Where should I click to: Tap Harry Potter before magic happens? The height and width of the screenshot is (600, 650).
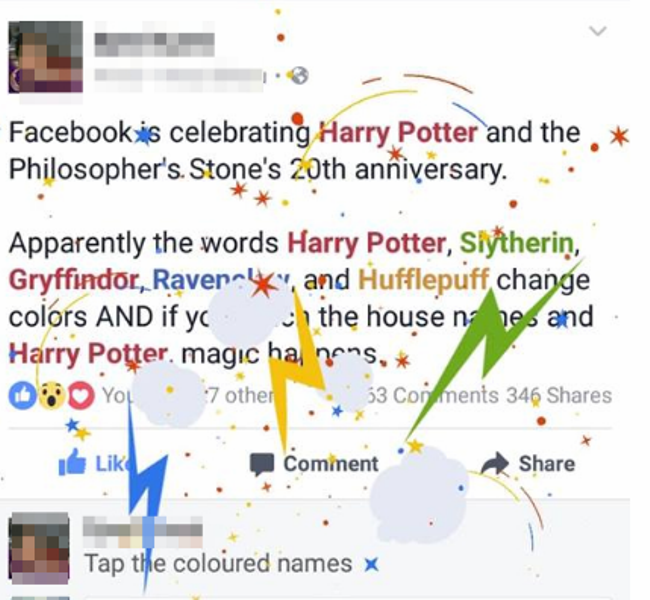pos(88,354)
